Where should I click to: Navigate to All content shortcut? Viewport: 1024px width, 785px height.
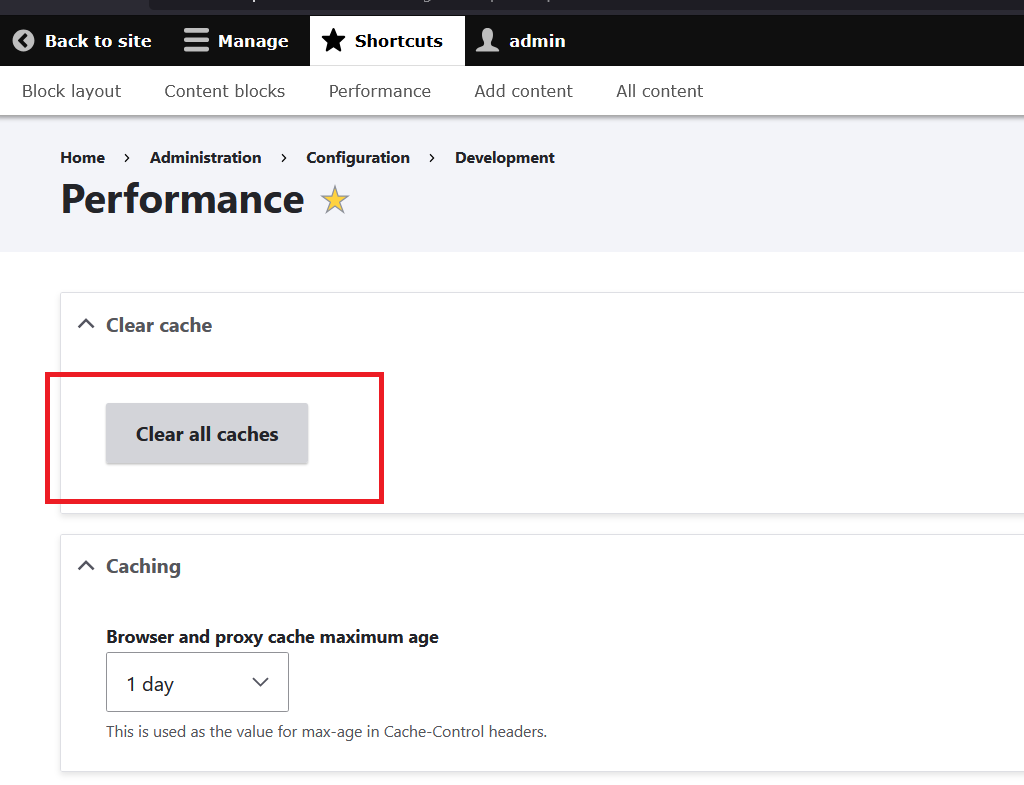[x=659, y=91]
